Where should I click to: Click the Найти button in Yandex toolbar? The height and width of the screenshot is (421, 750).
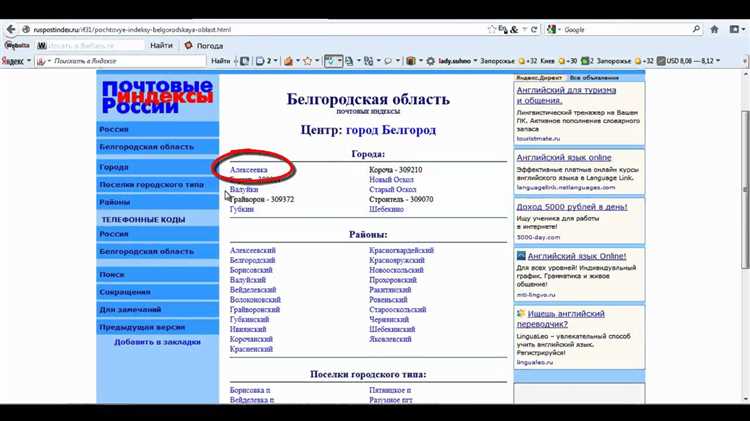(220, 61)
